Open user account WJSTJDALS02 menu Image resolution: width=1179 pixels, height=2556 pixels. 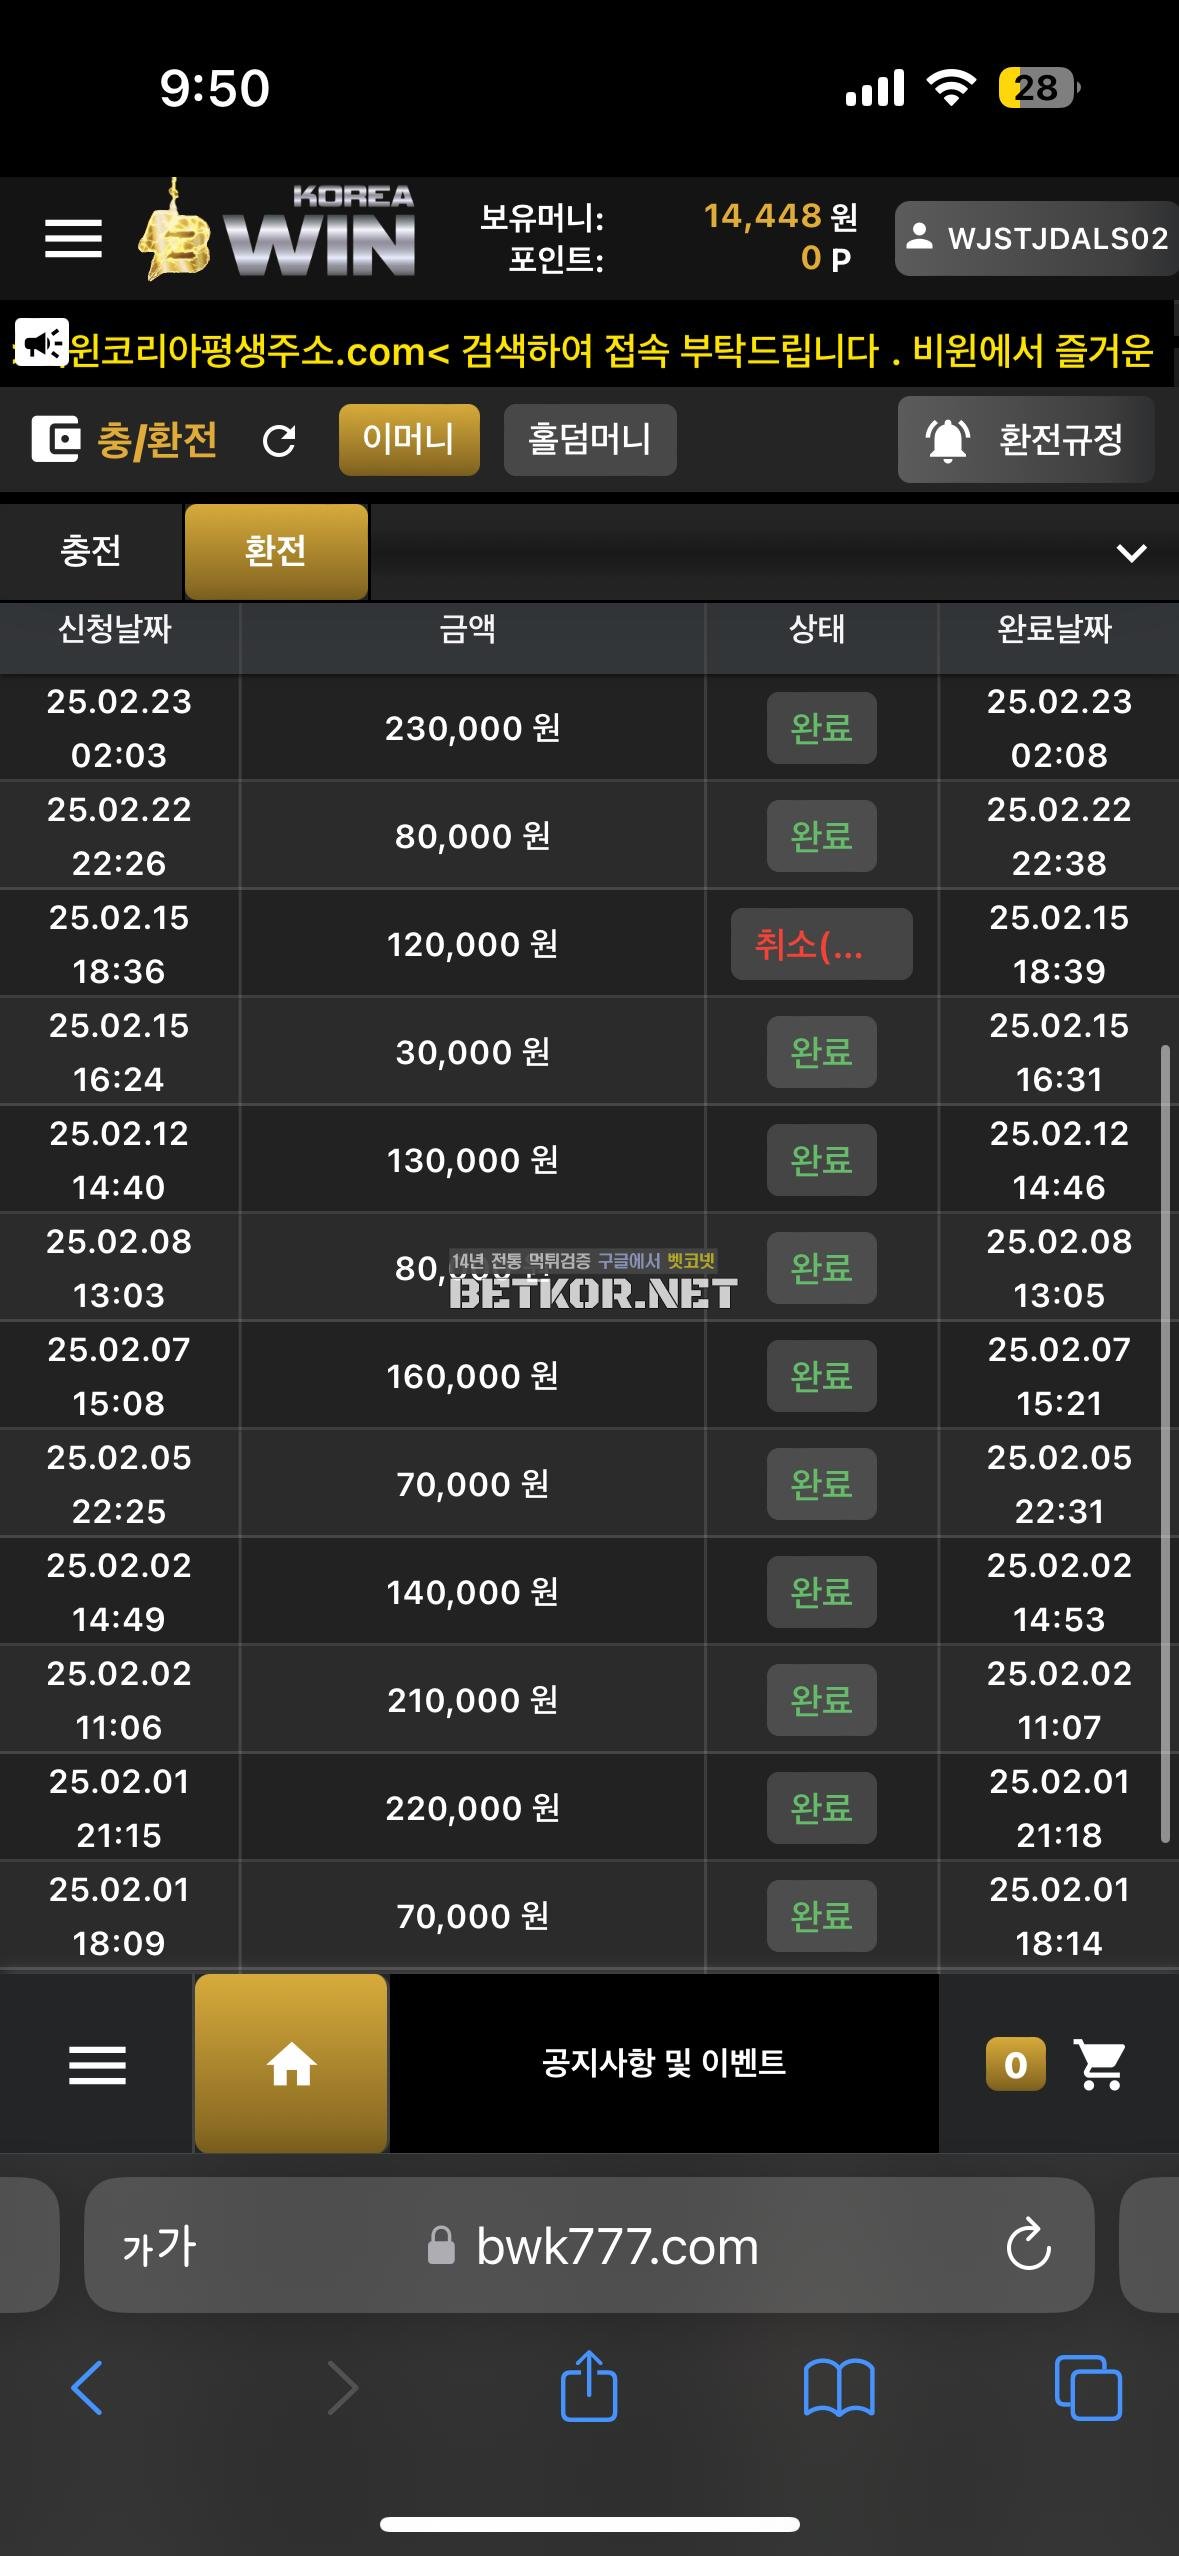click(x=1036, y=238)
